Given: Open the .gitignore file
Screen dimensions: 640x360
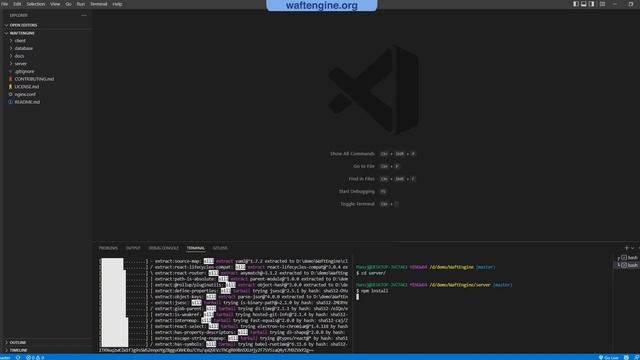Looking at the screenshot, I should click(x=24, y=71).
